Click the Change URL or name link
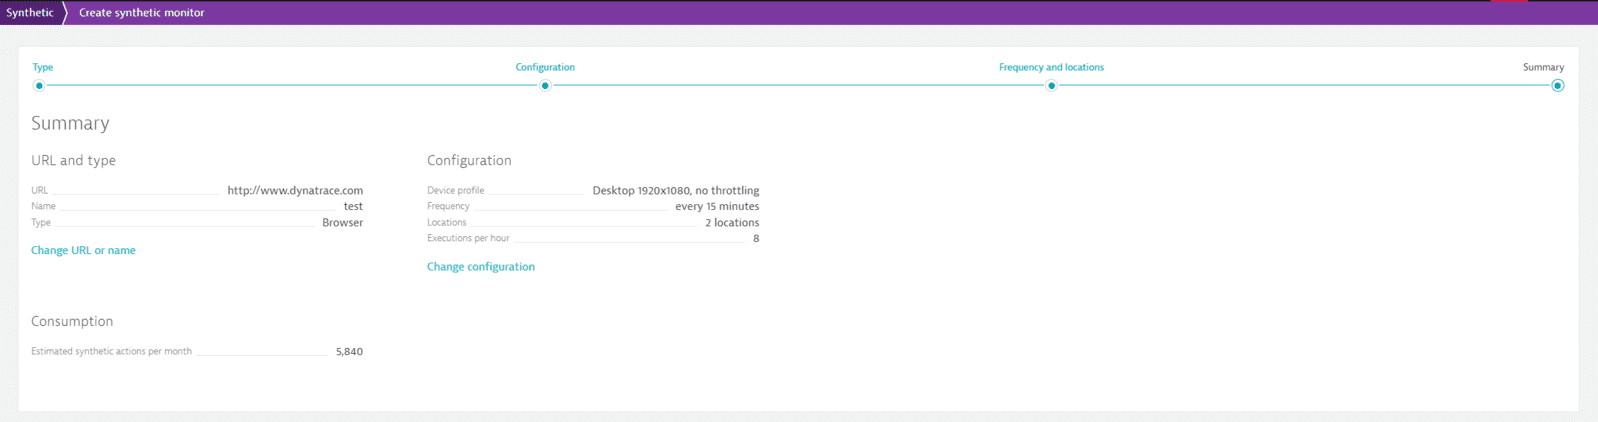Screen dimensions: 1598x422 click(83, 250)
